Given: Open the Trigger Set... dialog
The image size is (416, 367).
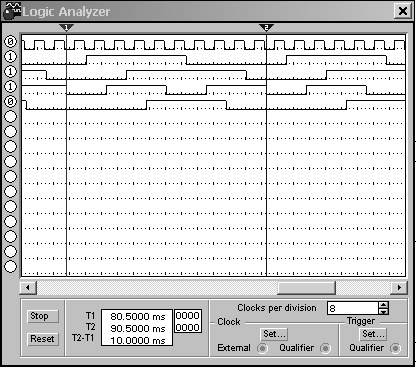Looking at the screenshot, I should click(x=373, y=334).
